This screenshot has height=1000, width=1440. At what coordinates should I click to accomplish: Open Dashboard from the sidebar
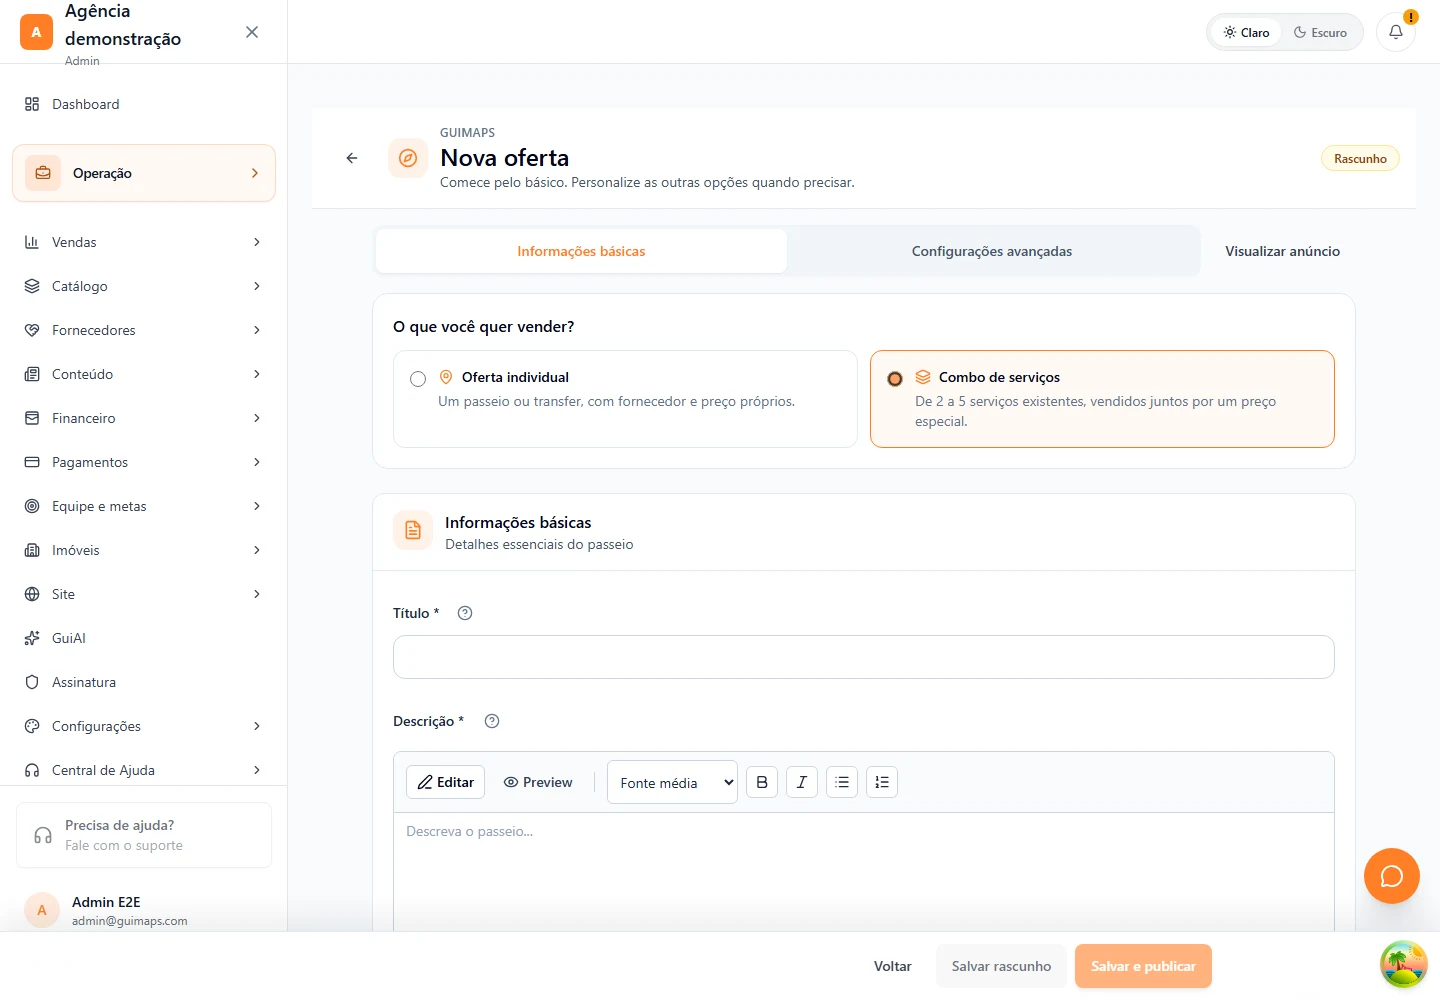144,104
